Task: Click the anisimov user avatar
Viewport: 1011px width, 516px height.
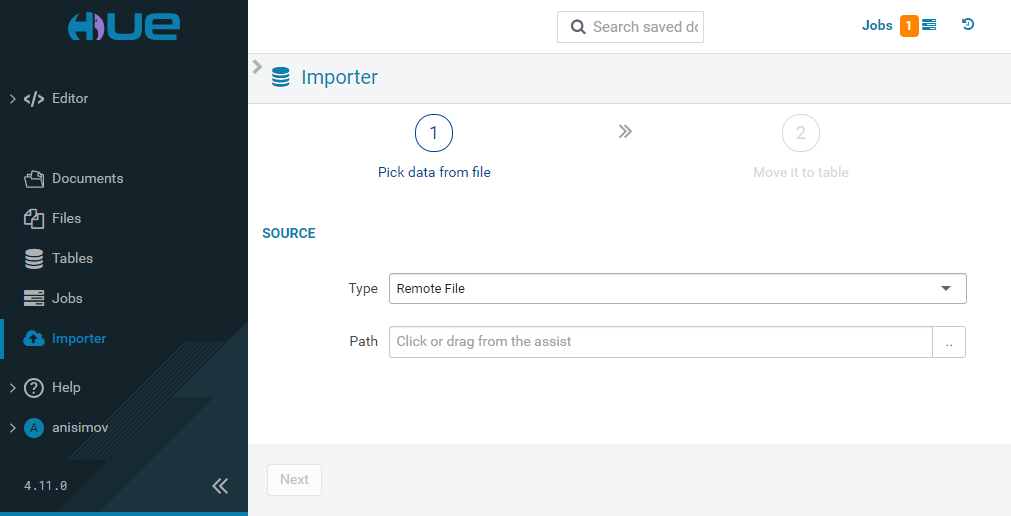Action: (x=34, y=428)
